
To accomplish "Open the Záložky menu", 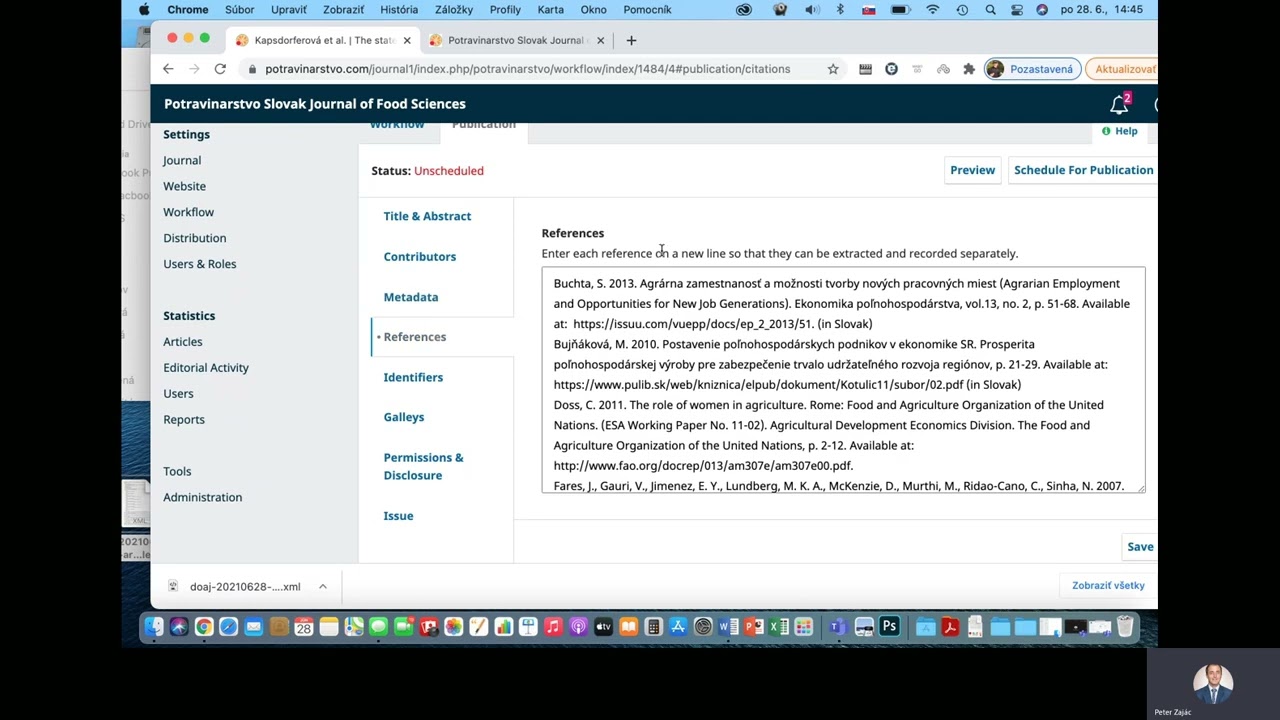I will pos(454,10).
